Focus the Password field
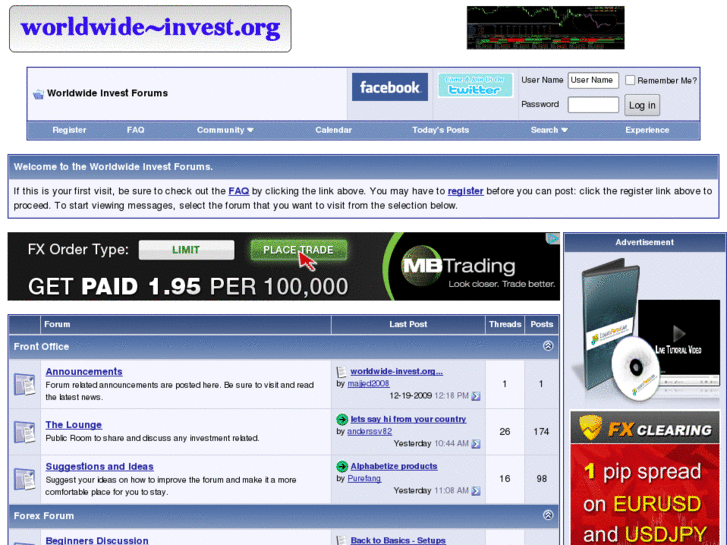 (593, 104)
